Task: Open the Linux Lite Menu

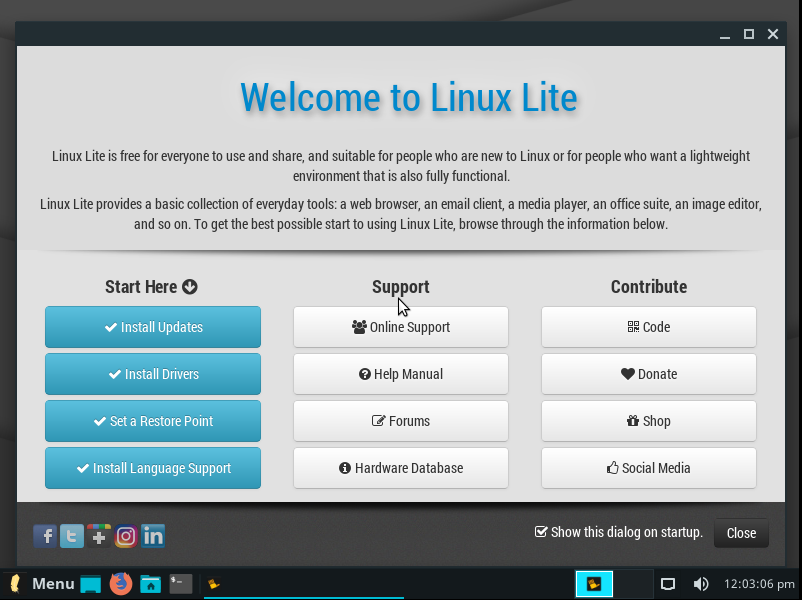Action: [x=41, y=584]
